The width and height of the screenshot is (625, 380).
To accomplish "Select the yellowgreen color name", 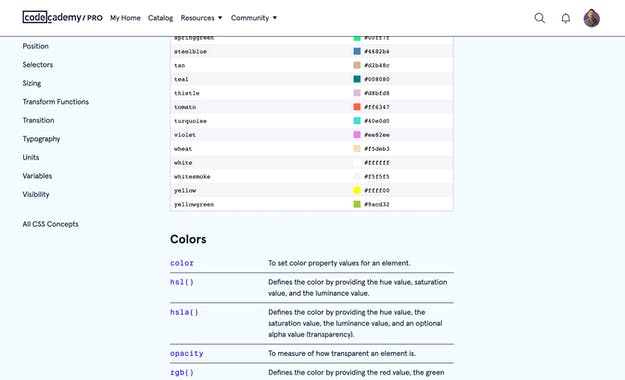I will (x=194, y=205).
